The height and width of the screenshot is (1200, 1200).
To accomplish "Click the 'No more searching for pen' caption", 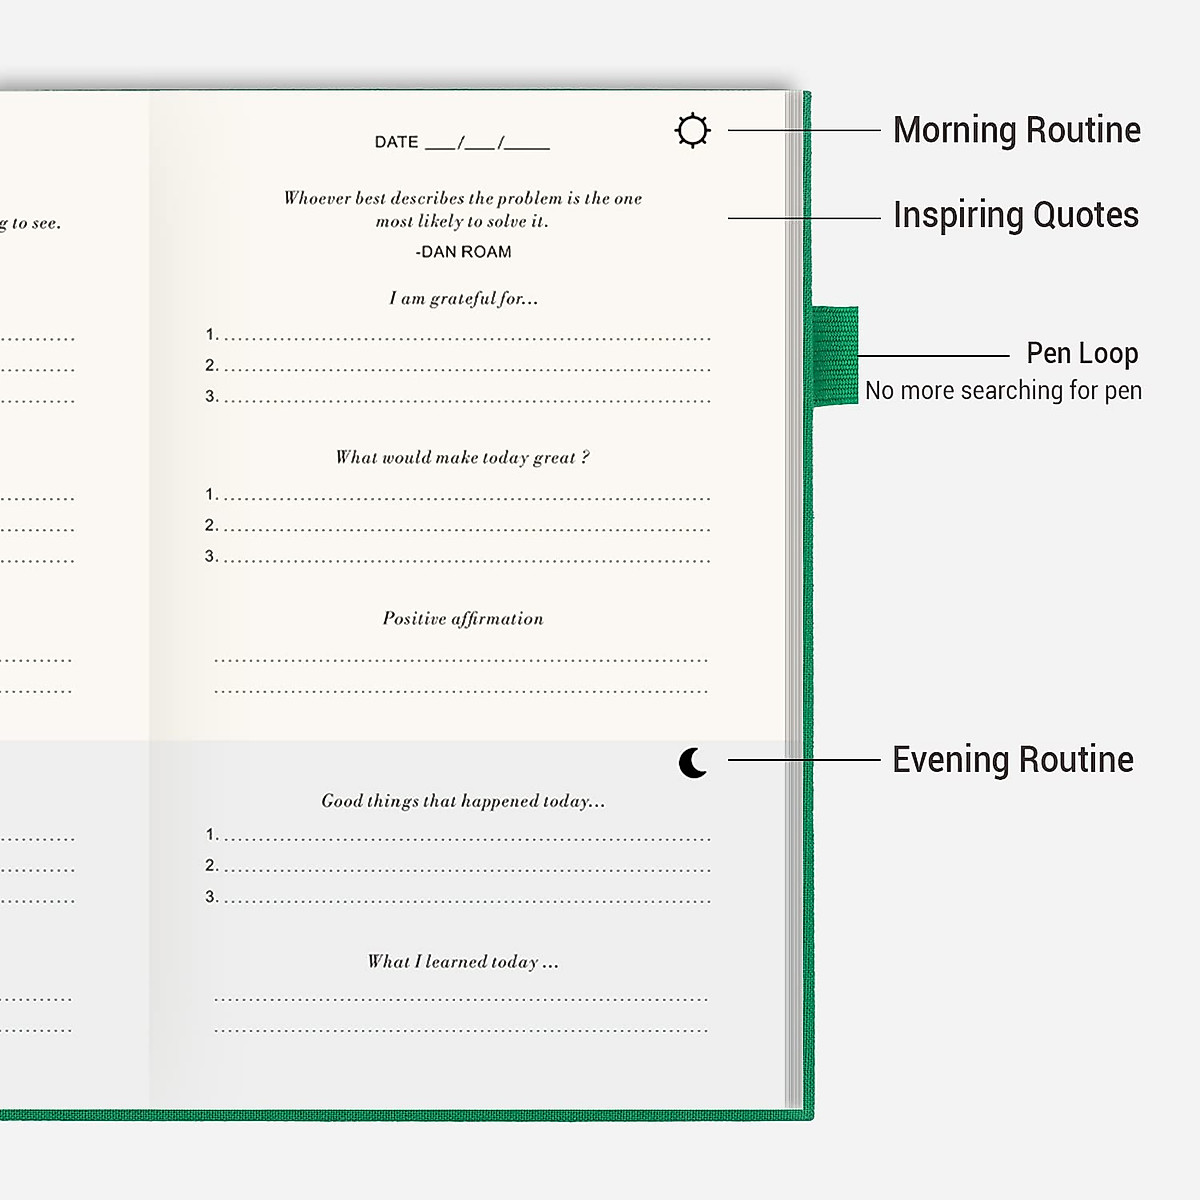I will [1003, 390].
